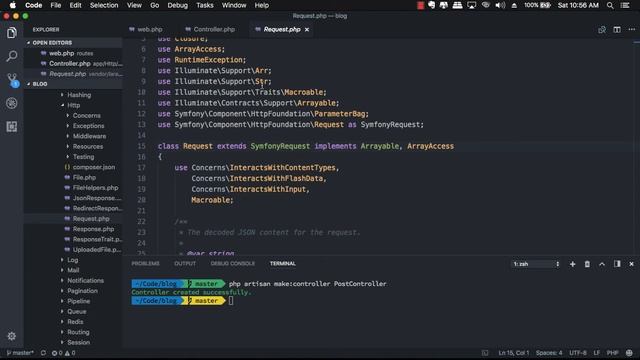Open editor More Actions ellipsis
The width and height of the screenshot is (640, 360).
[631, 29]
